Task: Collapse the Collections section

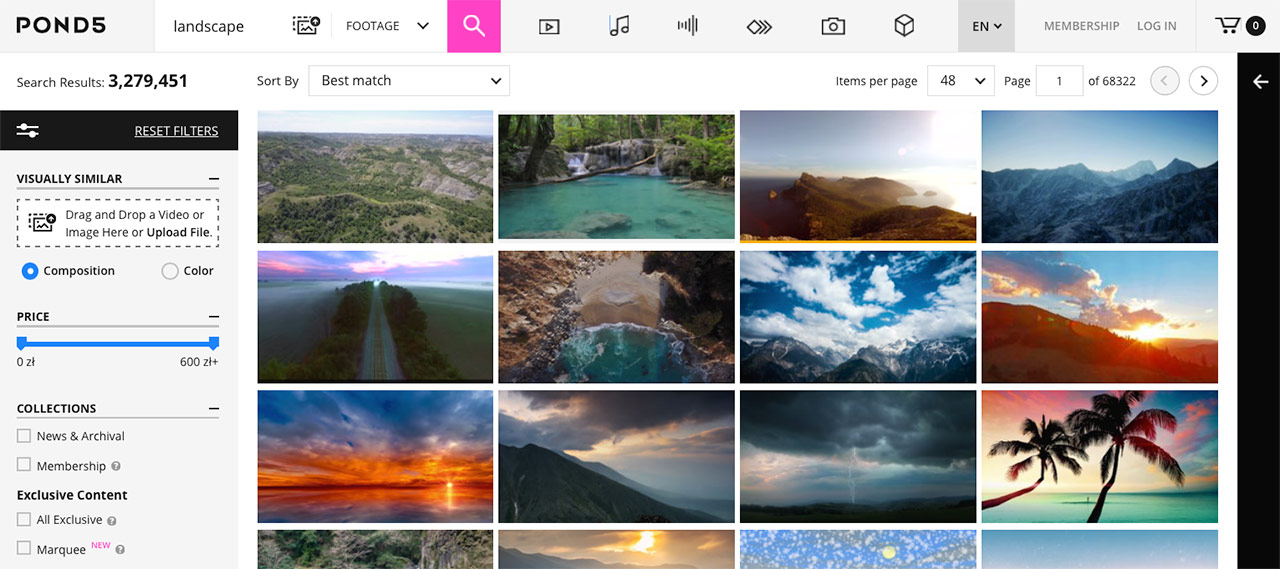Action: click(x=214, y=409)
